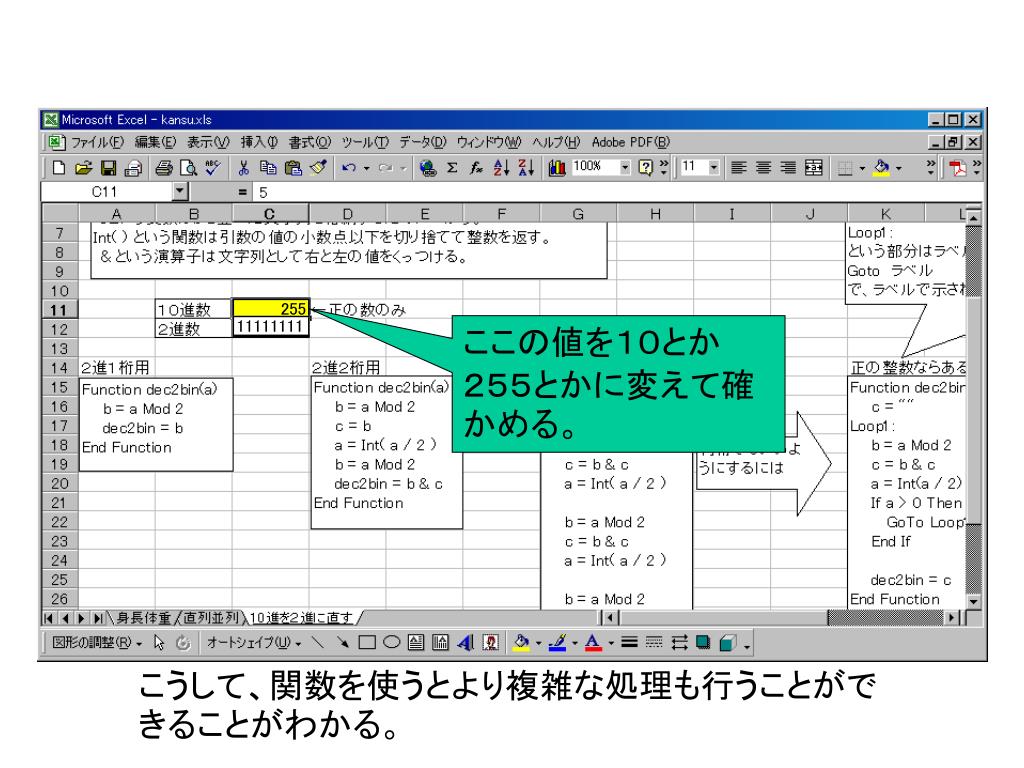Image resolution: width=1024 pixels, height=768 pixels.
Task: Select the Format Painter brush
Action: (318, 168)
